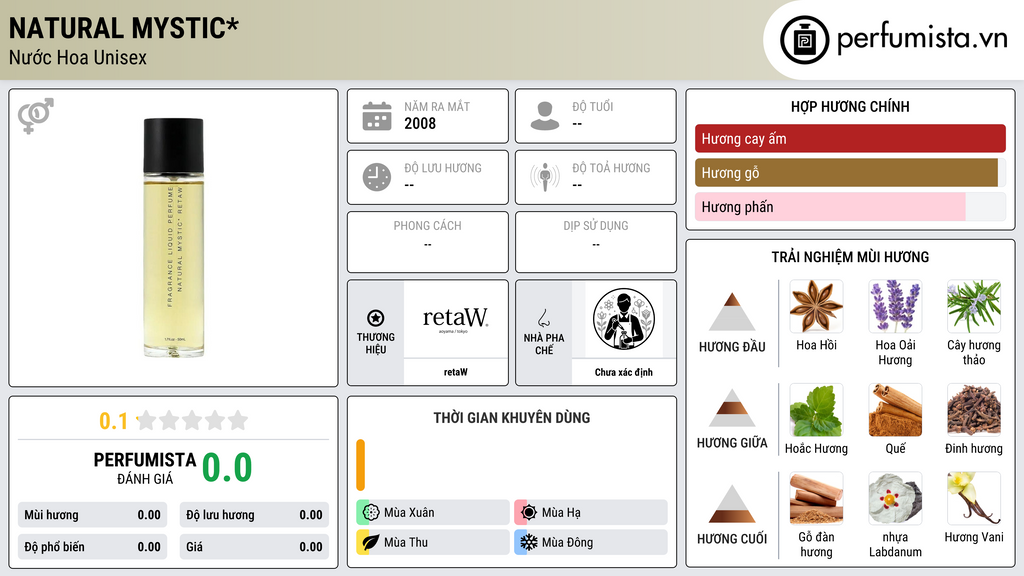Click the Thương hiệu star badge icon

tap(376, 318)
